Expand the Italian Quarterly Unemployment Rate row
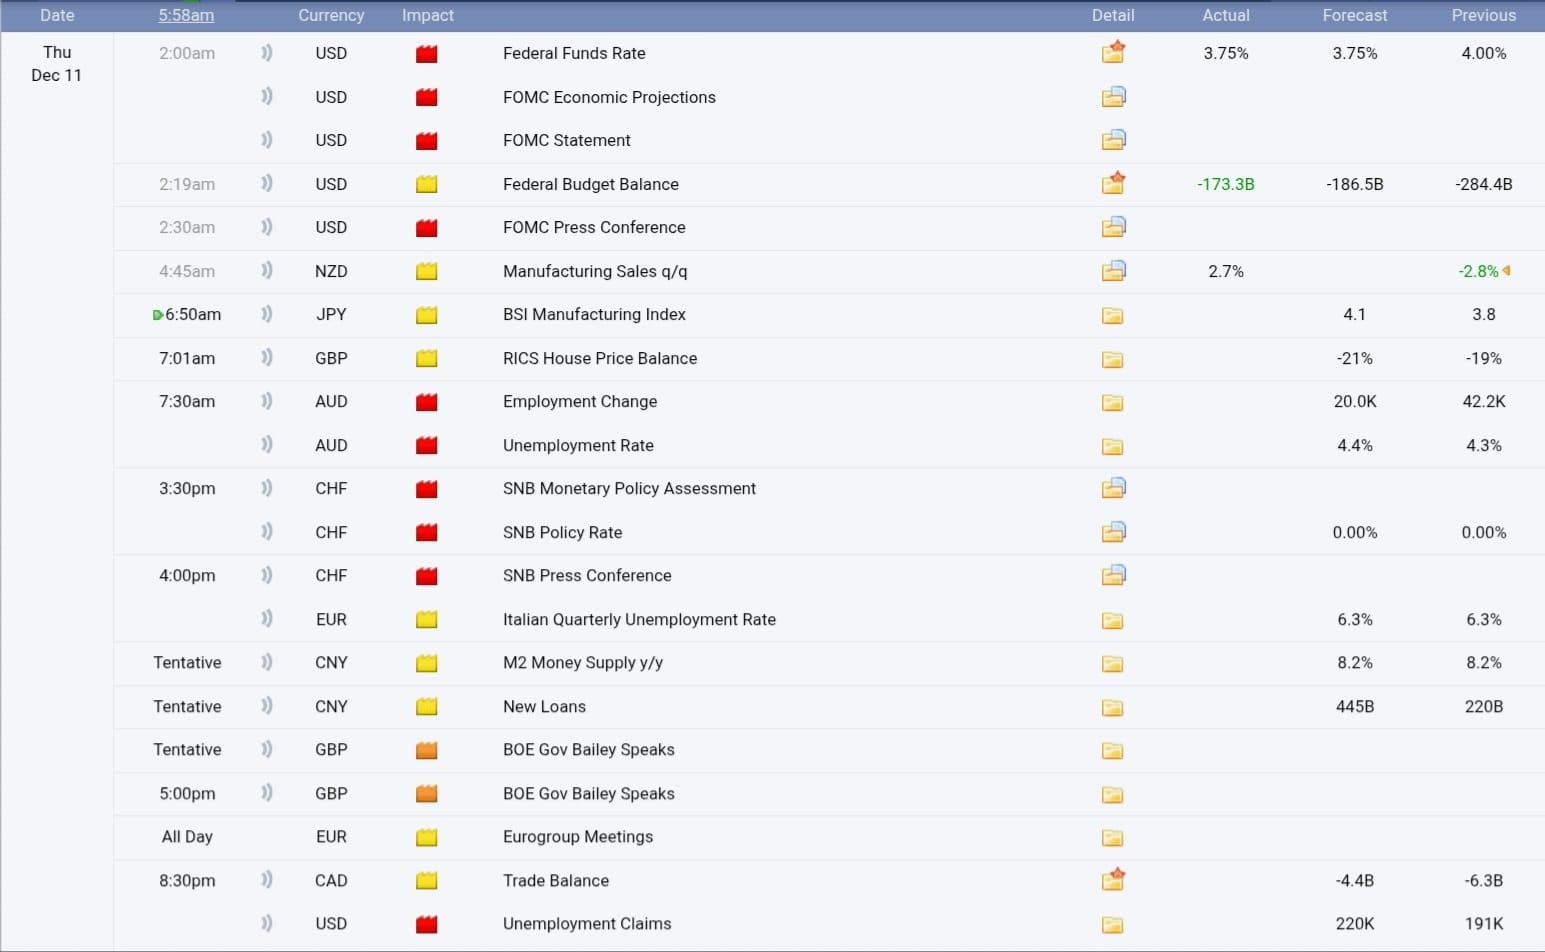This screenshot has height=952, width=1545. click(x=639, y=619)
